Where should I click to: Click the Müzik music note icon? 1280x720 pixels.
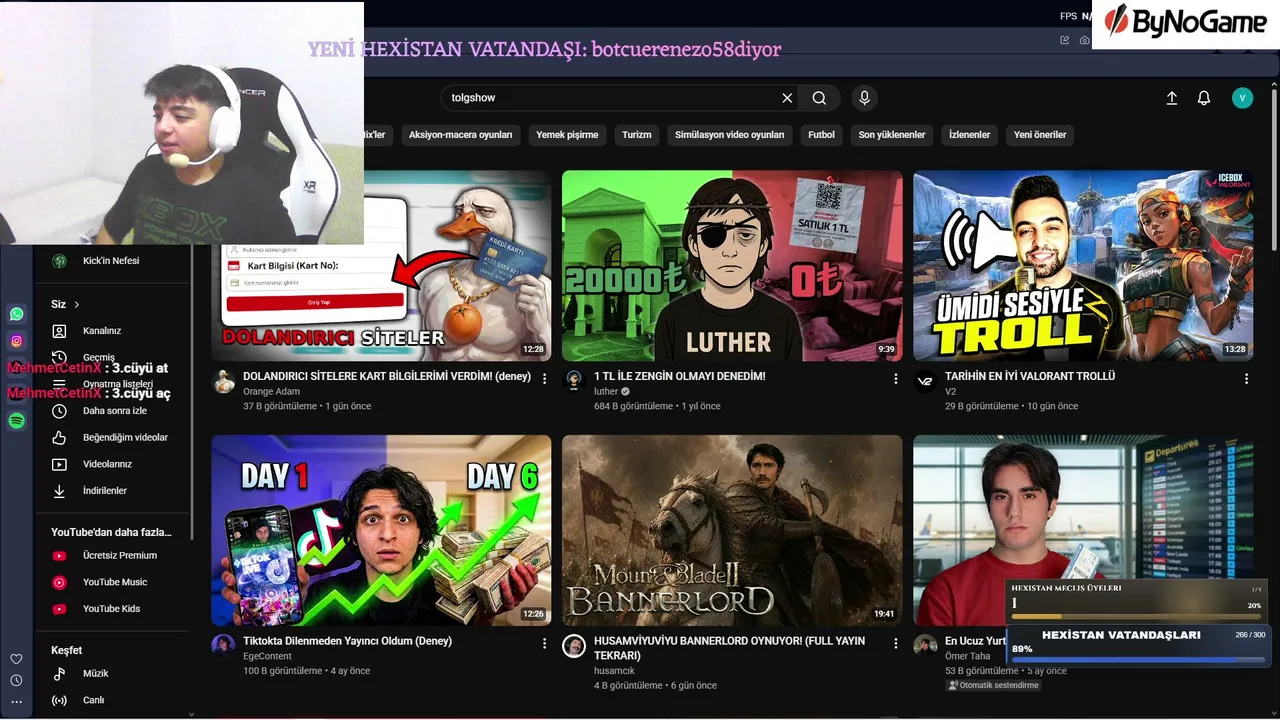(x=59, y=674)
